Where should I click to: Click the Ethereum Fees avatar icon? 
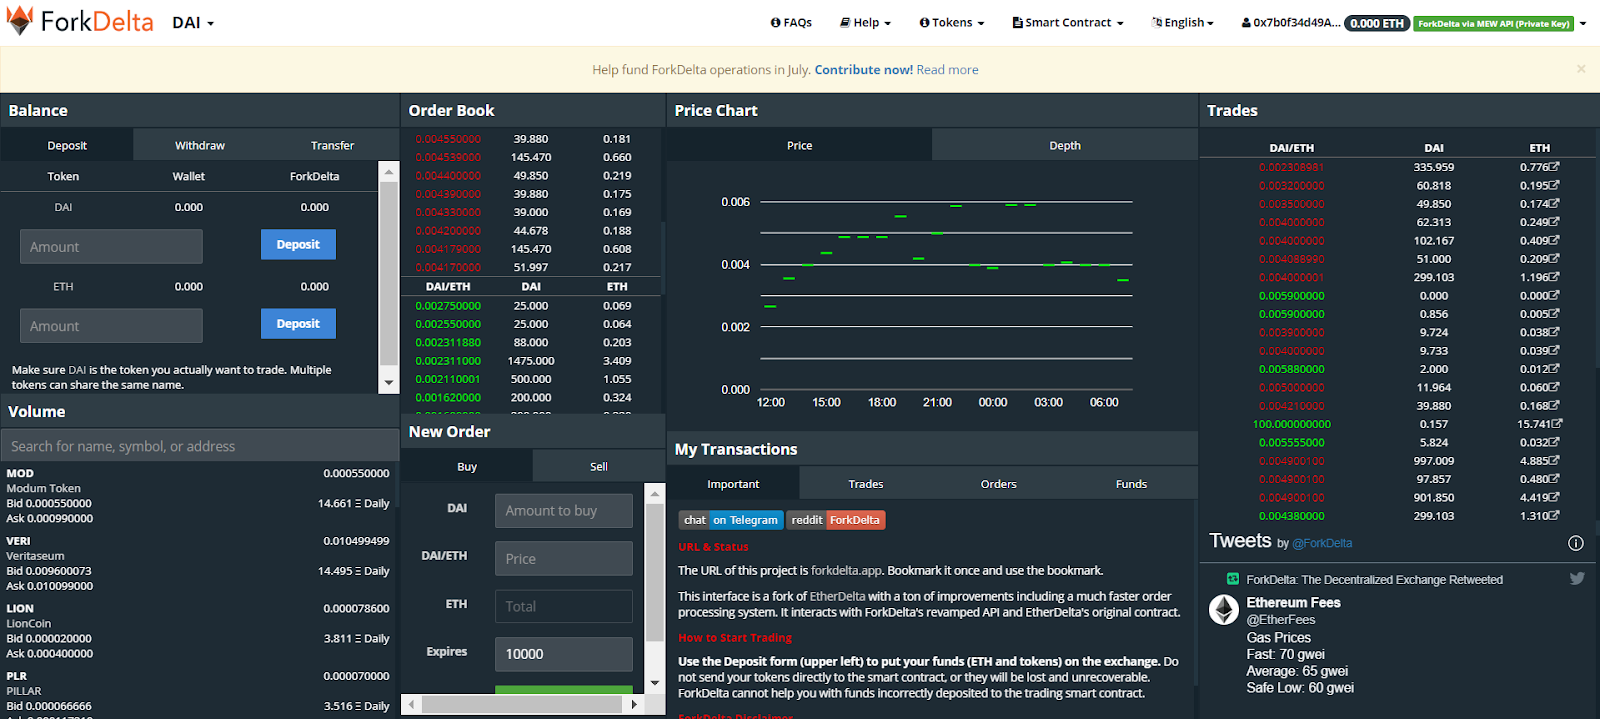pyautogui.click(x=1224, y=609)
